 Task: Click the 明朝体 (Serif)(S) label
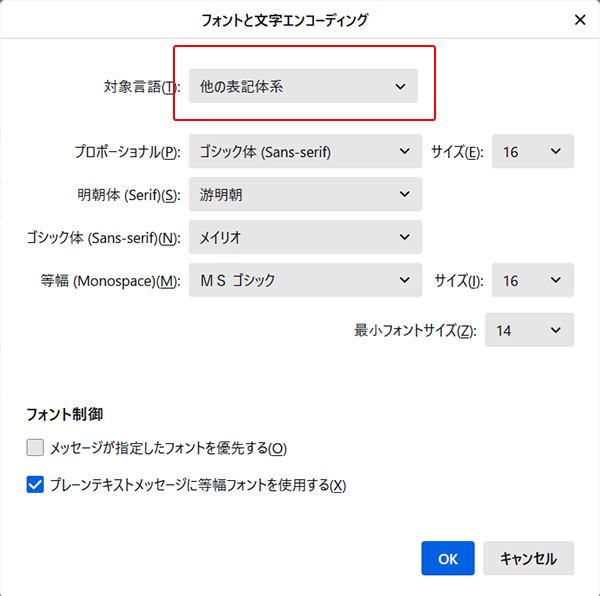click(129, 195)
